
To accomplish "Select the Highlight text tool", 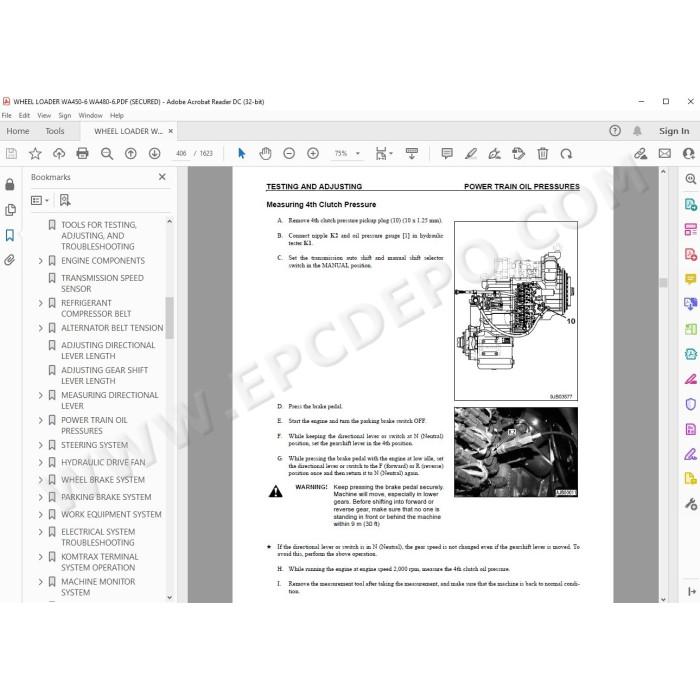I will [x=471, y=154].
